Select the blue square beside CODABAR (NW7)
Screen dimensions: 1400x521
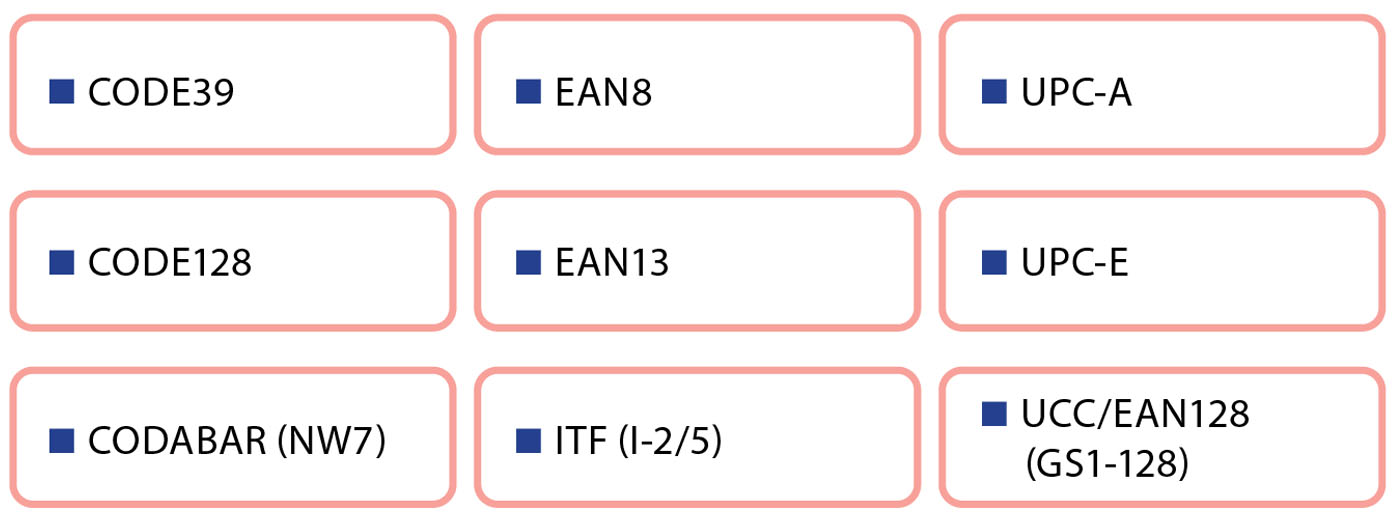pyautogui.click(x=62, y=440)
